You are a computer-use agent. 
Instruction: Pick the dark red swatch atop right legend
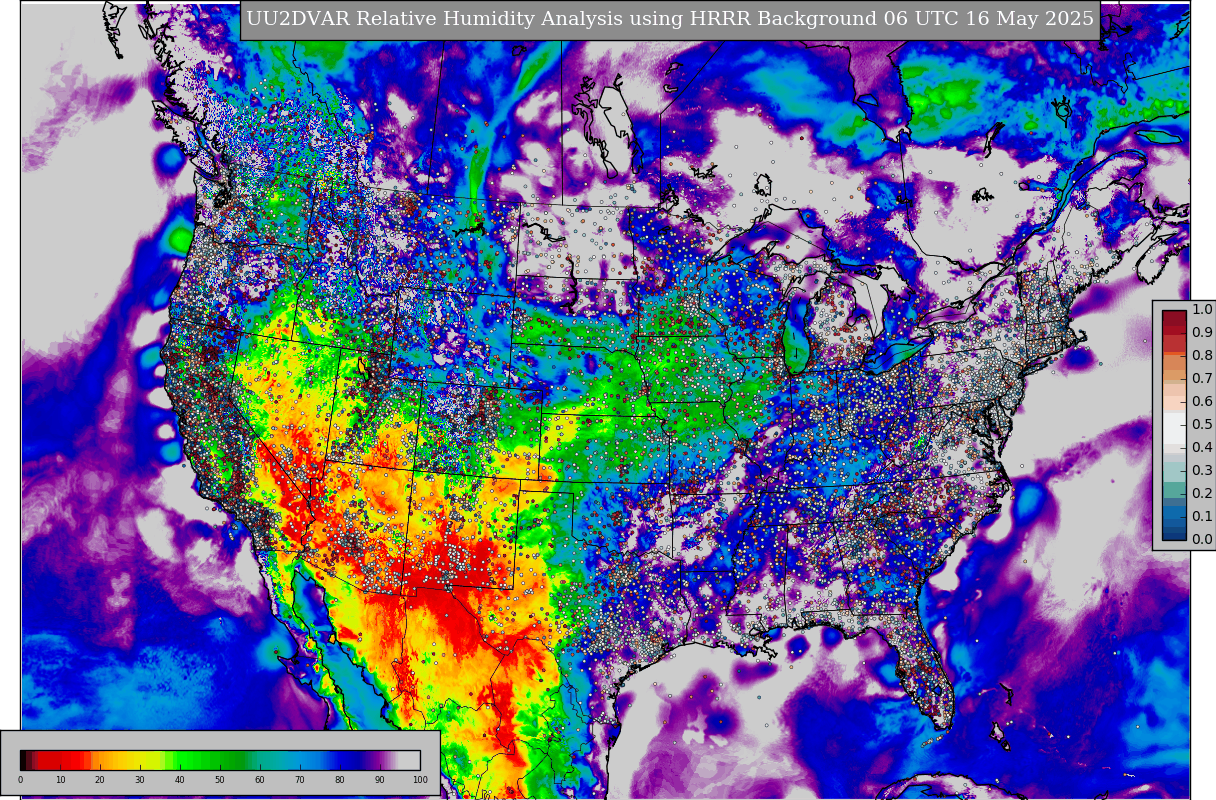tap(1174, 316)
